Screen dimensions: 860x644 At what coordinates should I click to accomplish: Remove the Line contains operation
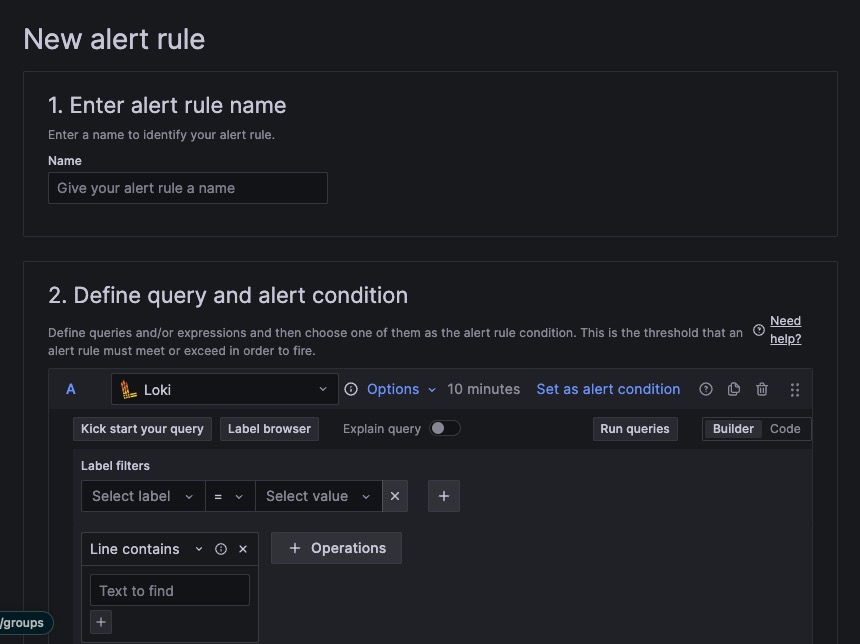(x=243, y=549)
